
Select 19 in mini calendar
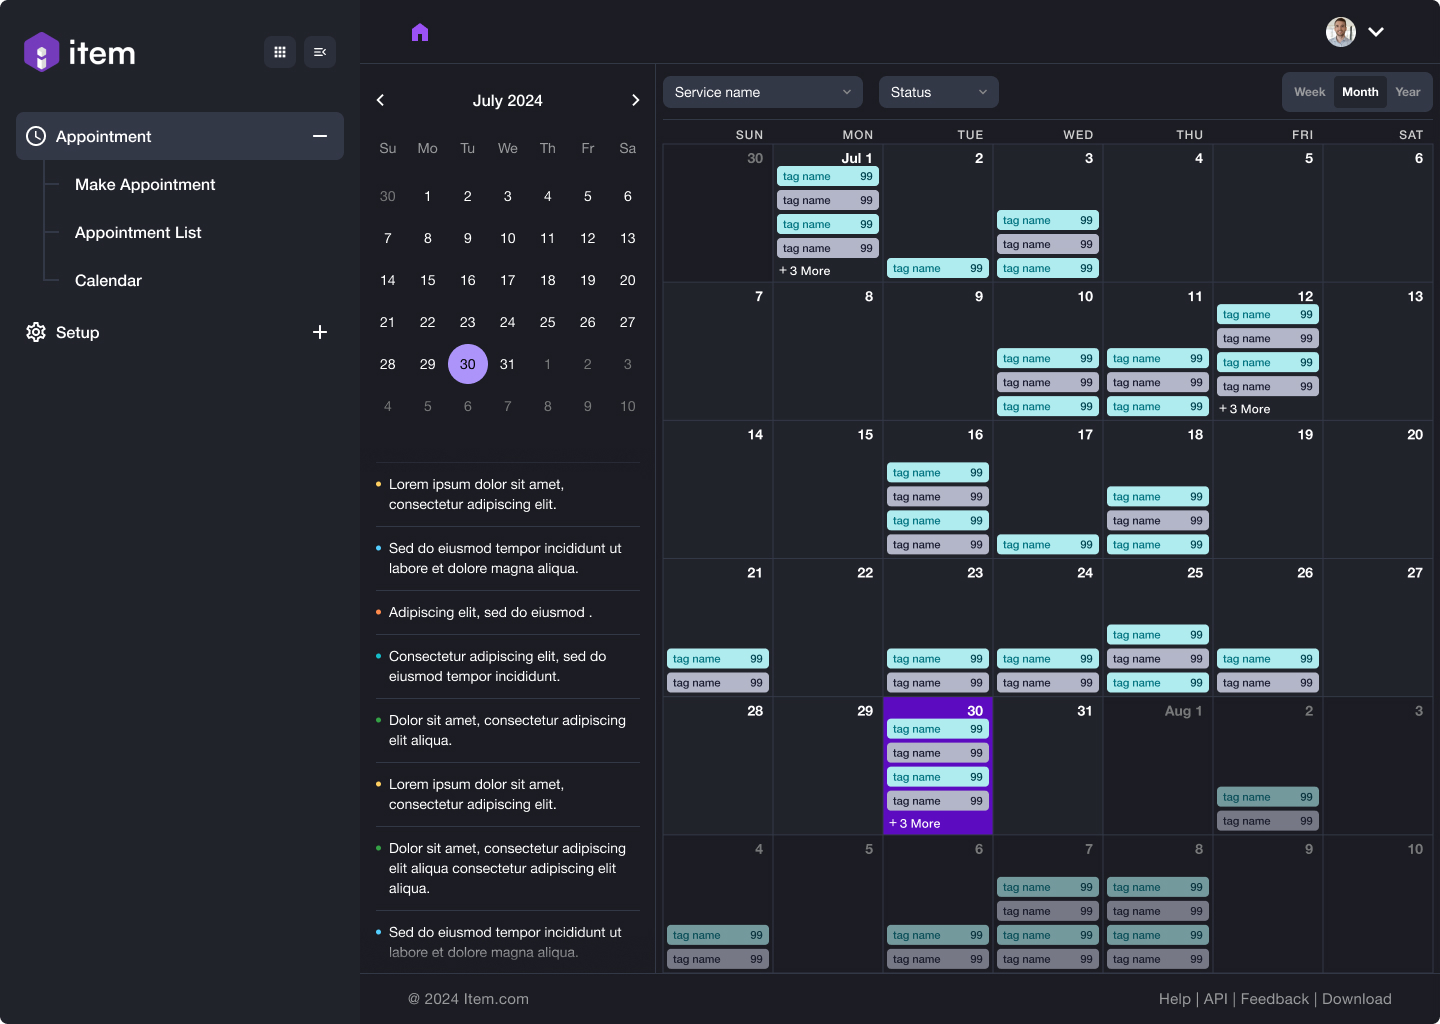(588, 280)
